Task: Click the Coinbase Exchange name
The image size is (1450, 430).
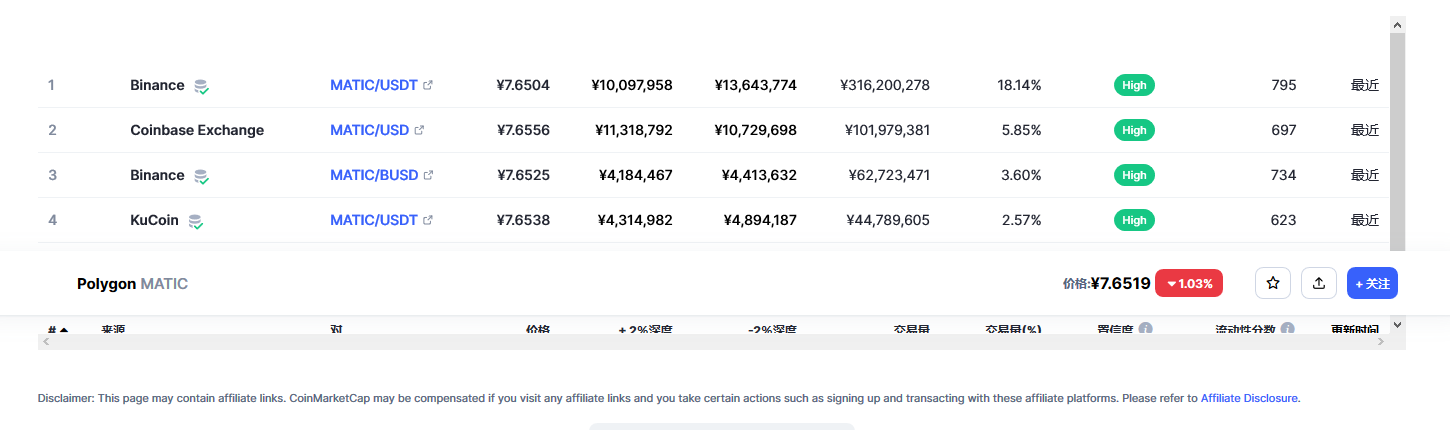Action: click(197, 130)
